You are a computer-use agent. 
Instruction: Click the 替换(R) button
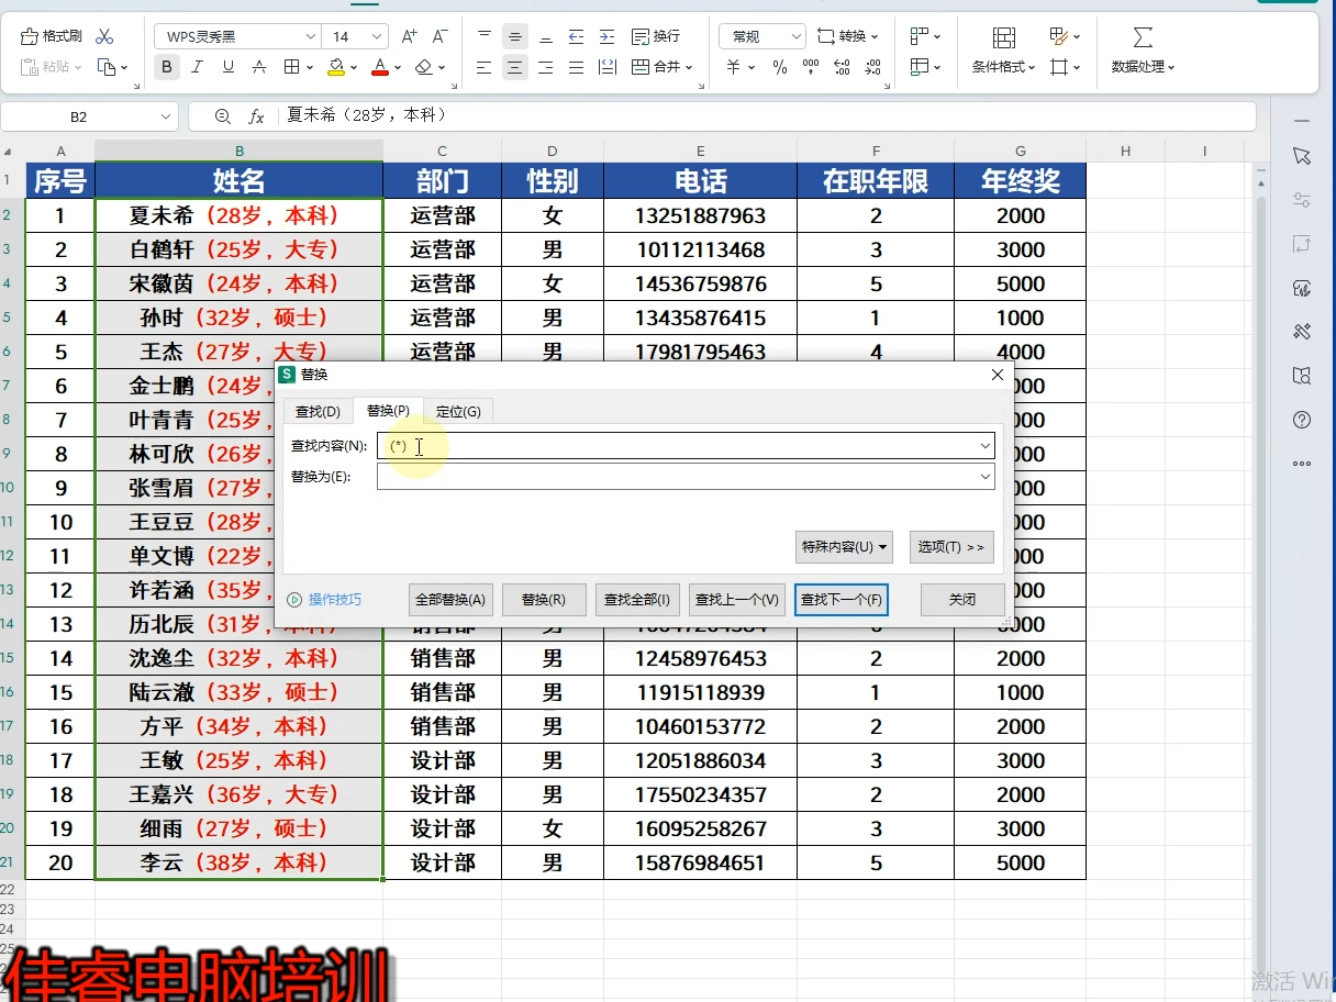pyautogui.click(x=543, y=600)
